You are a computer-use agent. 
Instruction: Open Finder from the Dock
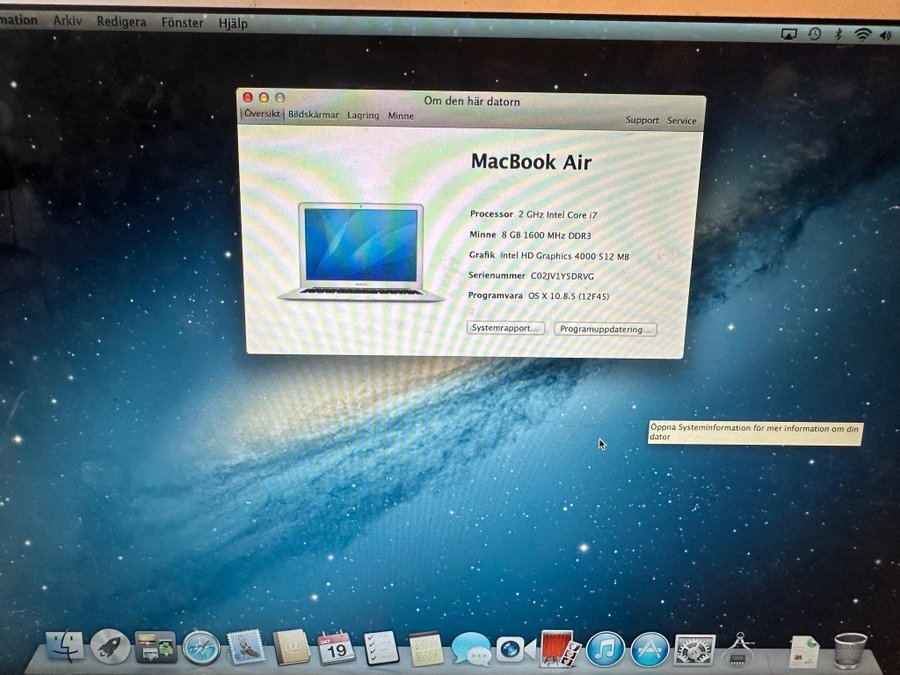(x=66, y=647)
